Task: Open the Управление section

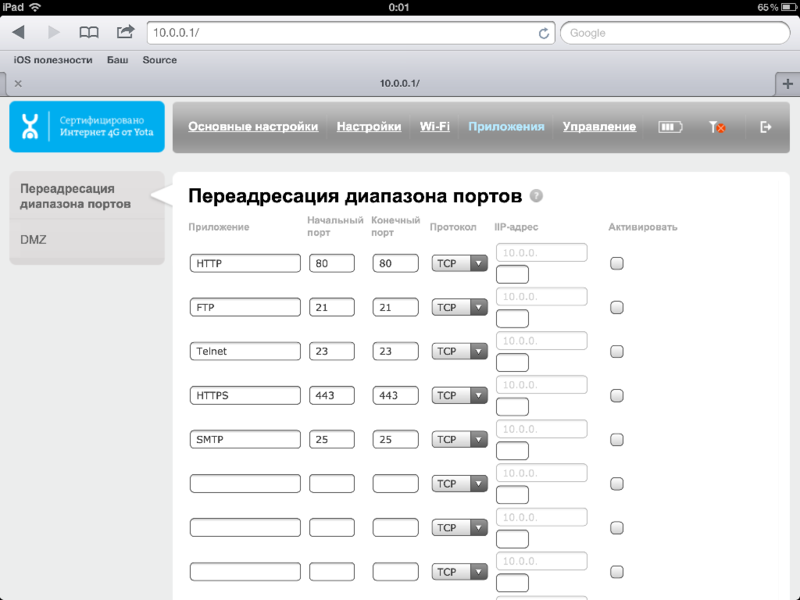Action: 601,126
